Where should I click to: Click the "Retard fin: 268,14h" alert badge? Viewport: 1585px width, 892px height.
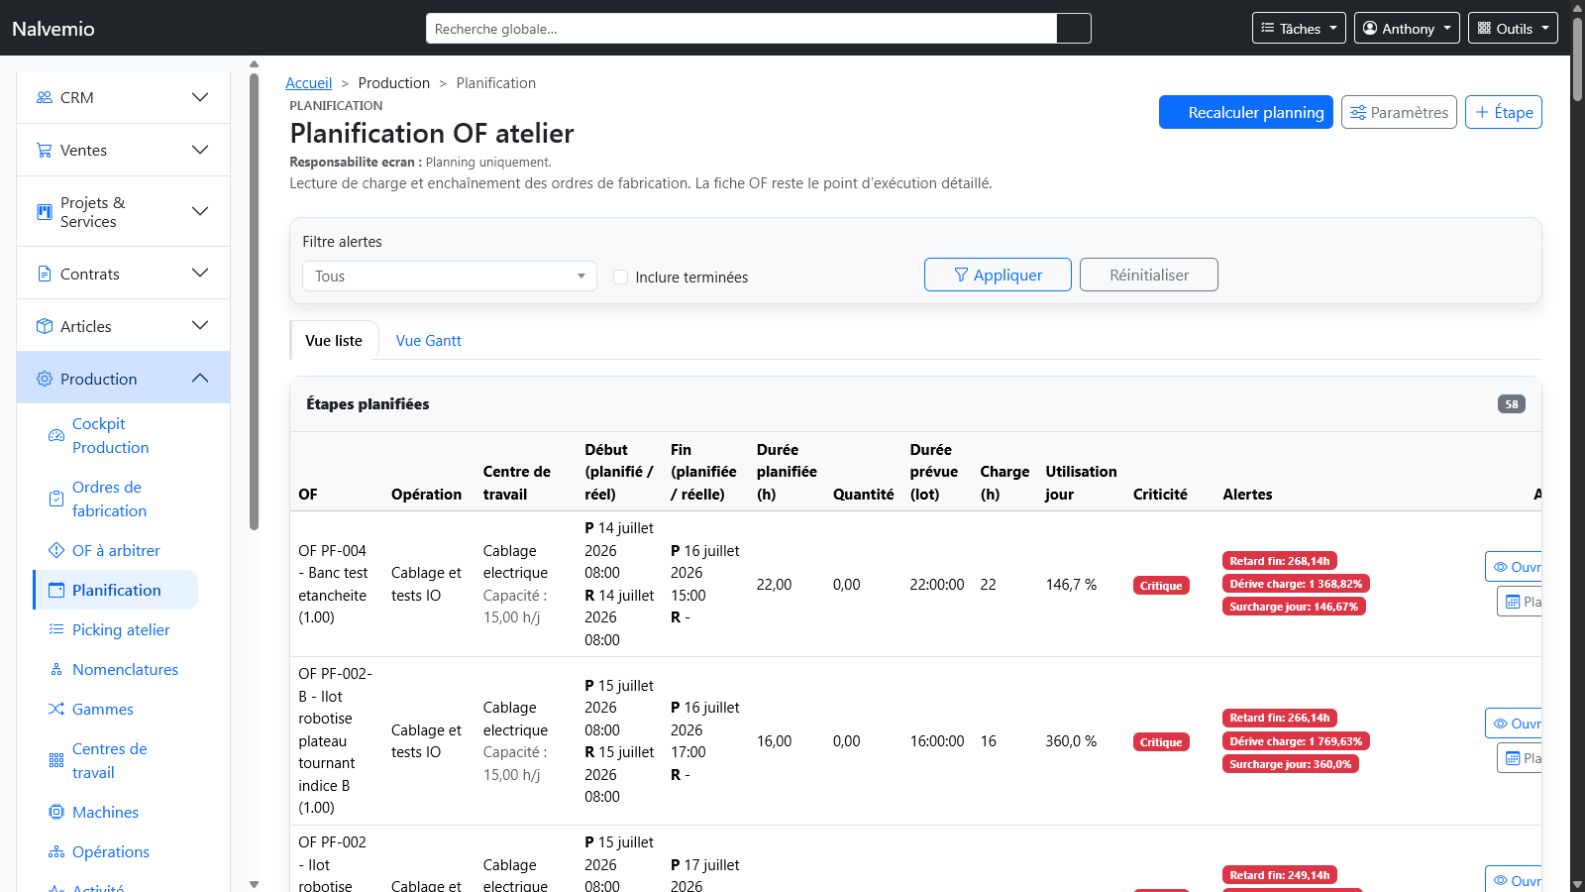pyautogui.click(x=1279, y=561)
